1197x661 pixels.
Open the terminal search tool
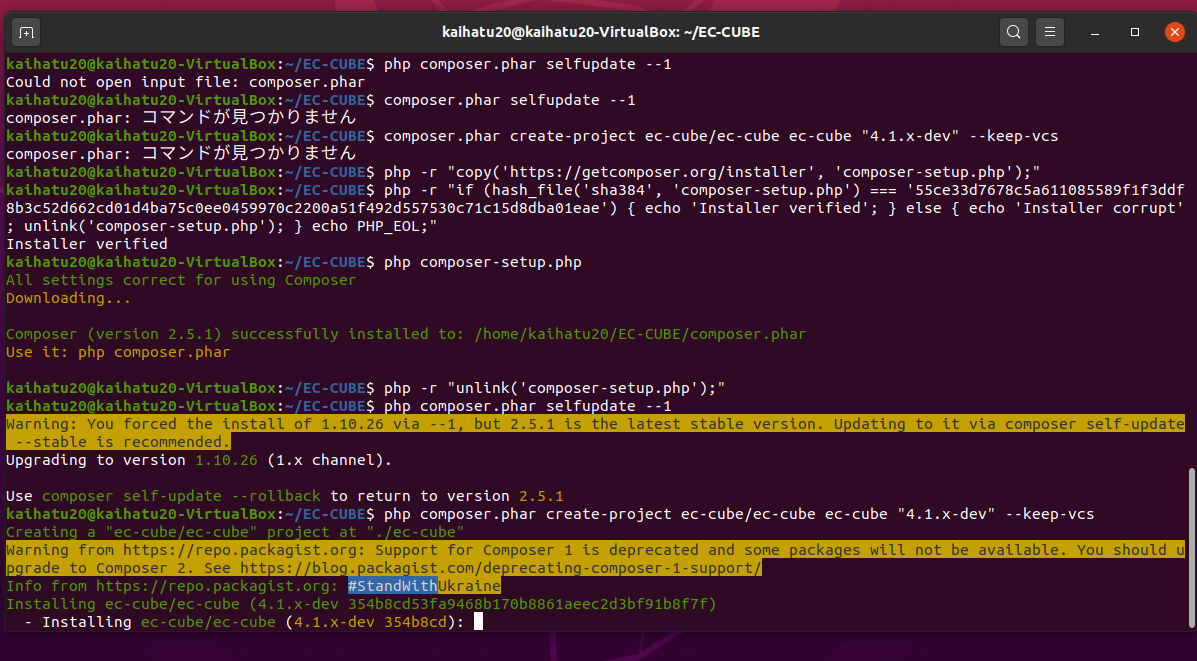[x=1013, y=32]
